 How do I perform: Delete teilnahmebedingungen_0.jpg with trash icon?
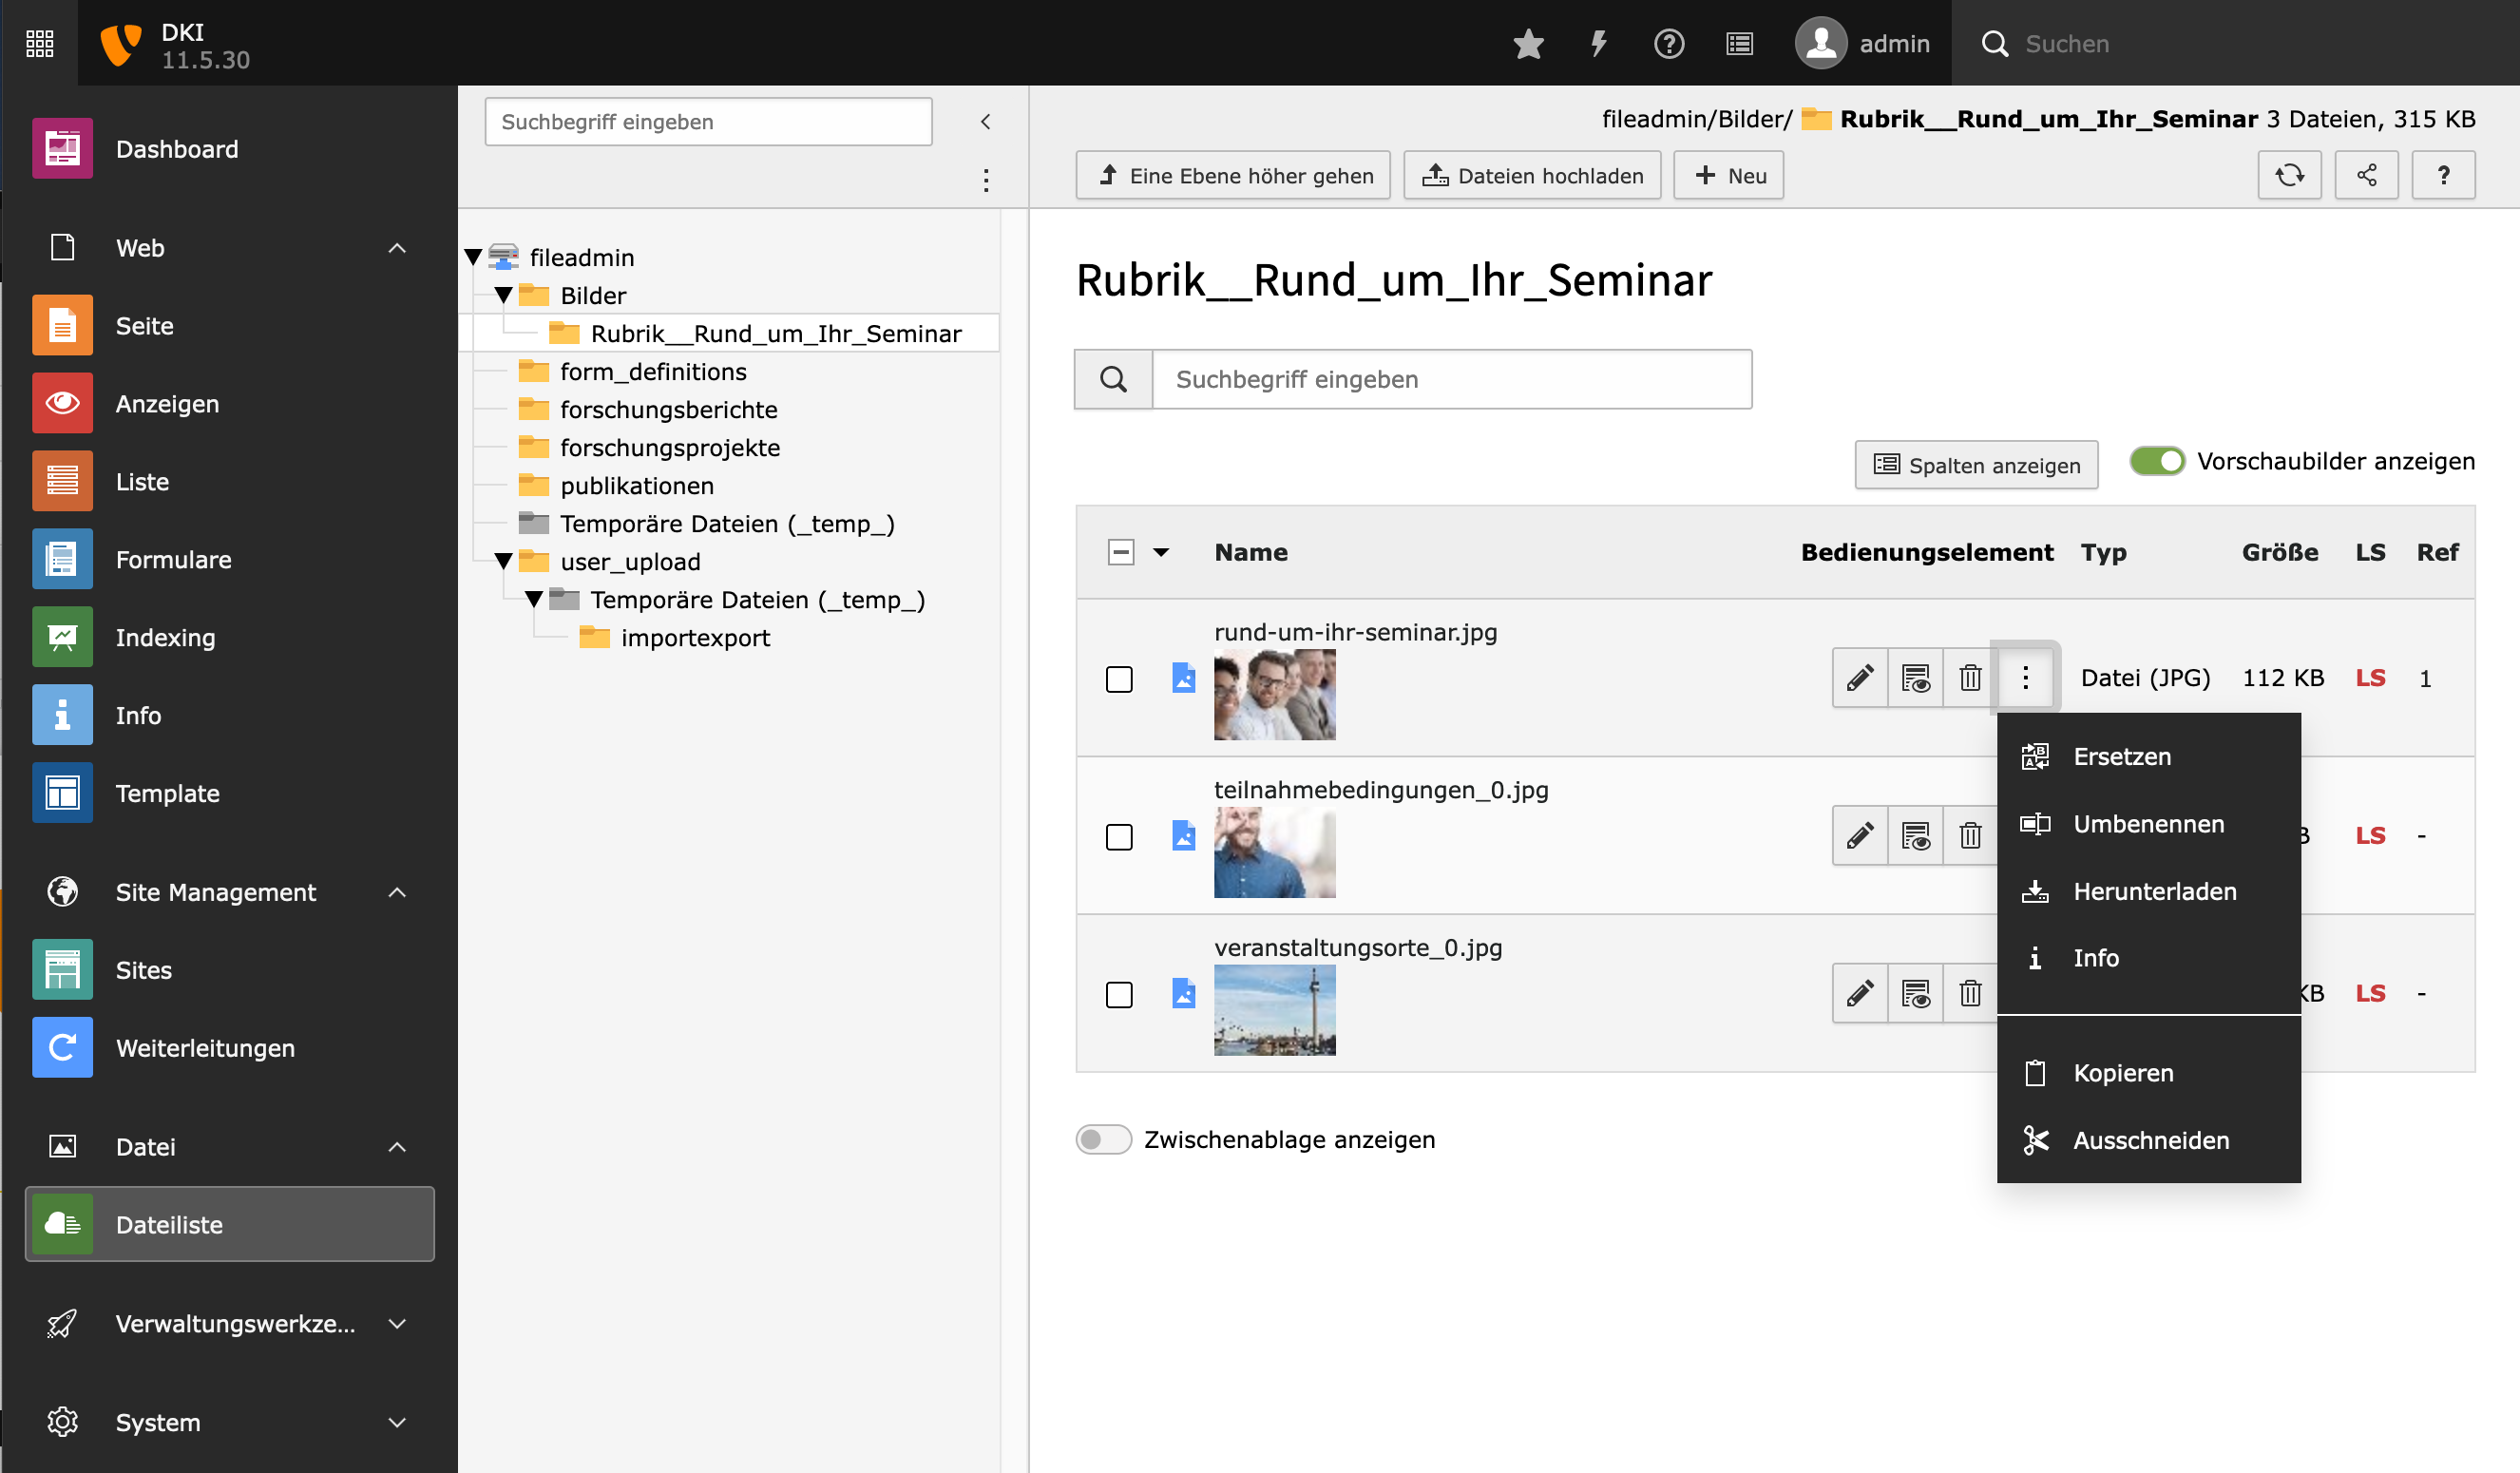1969,836
